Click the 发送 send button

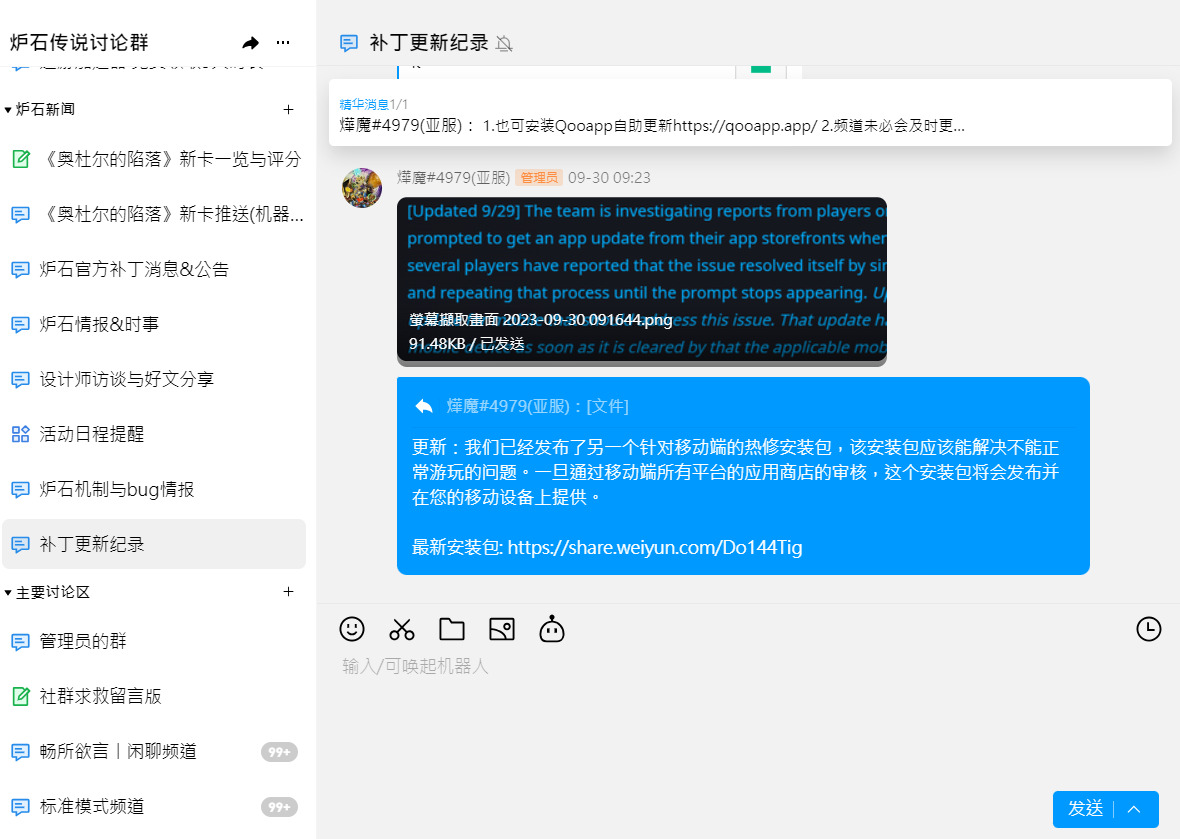(1085, 809)
